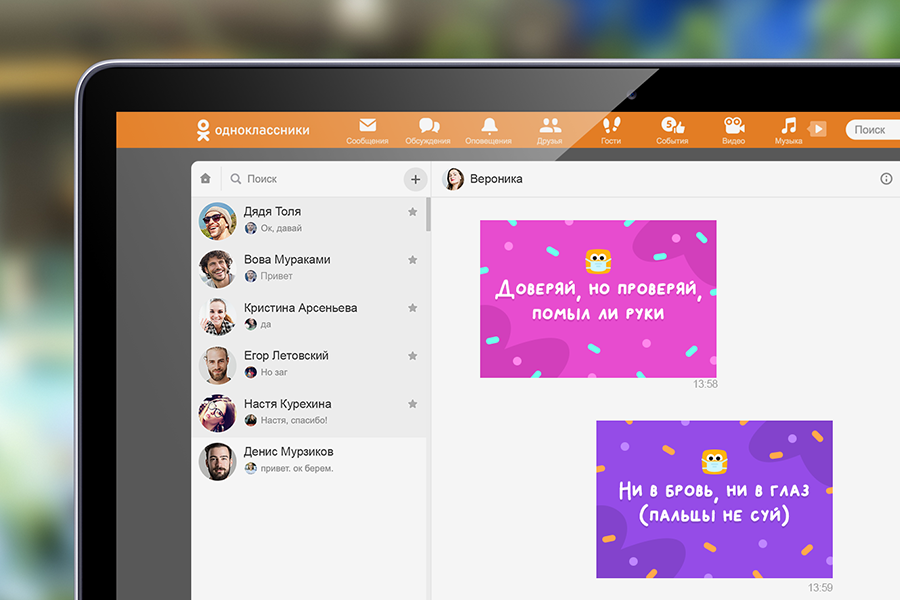
Task: Click the Музыка label in navbar
Action: pos(789,141)
